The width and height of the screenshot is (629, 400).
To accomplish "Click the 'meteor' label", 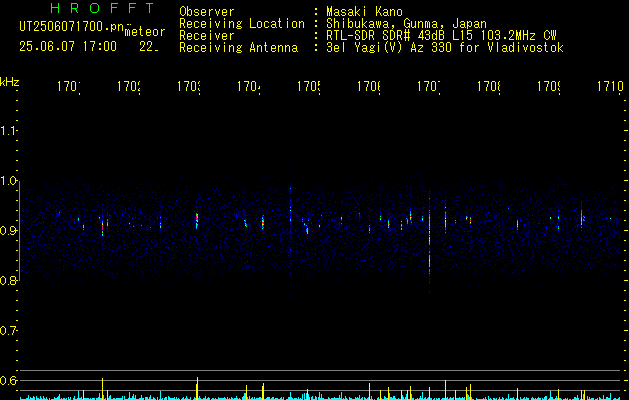I will 145,32.
